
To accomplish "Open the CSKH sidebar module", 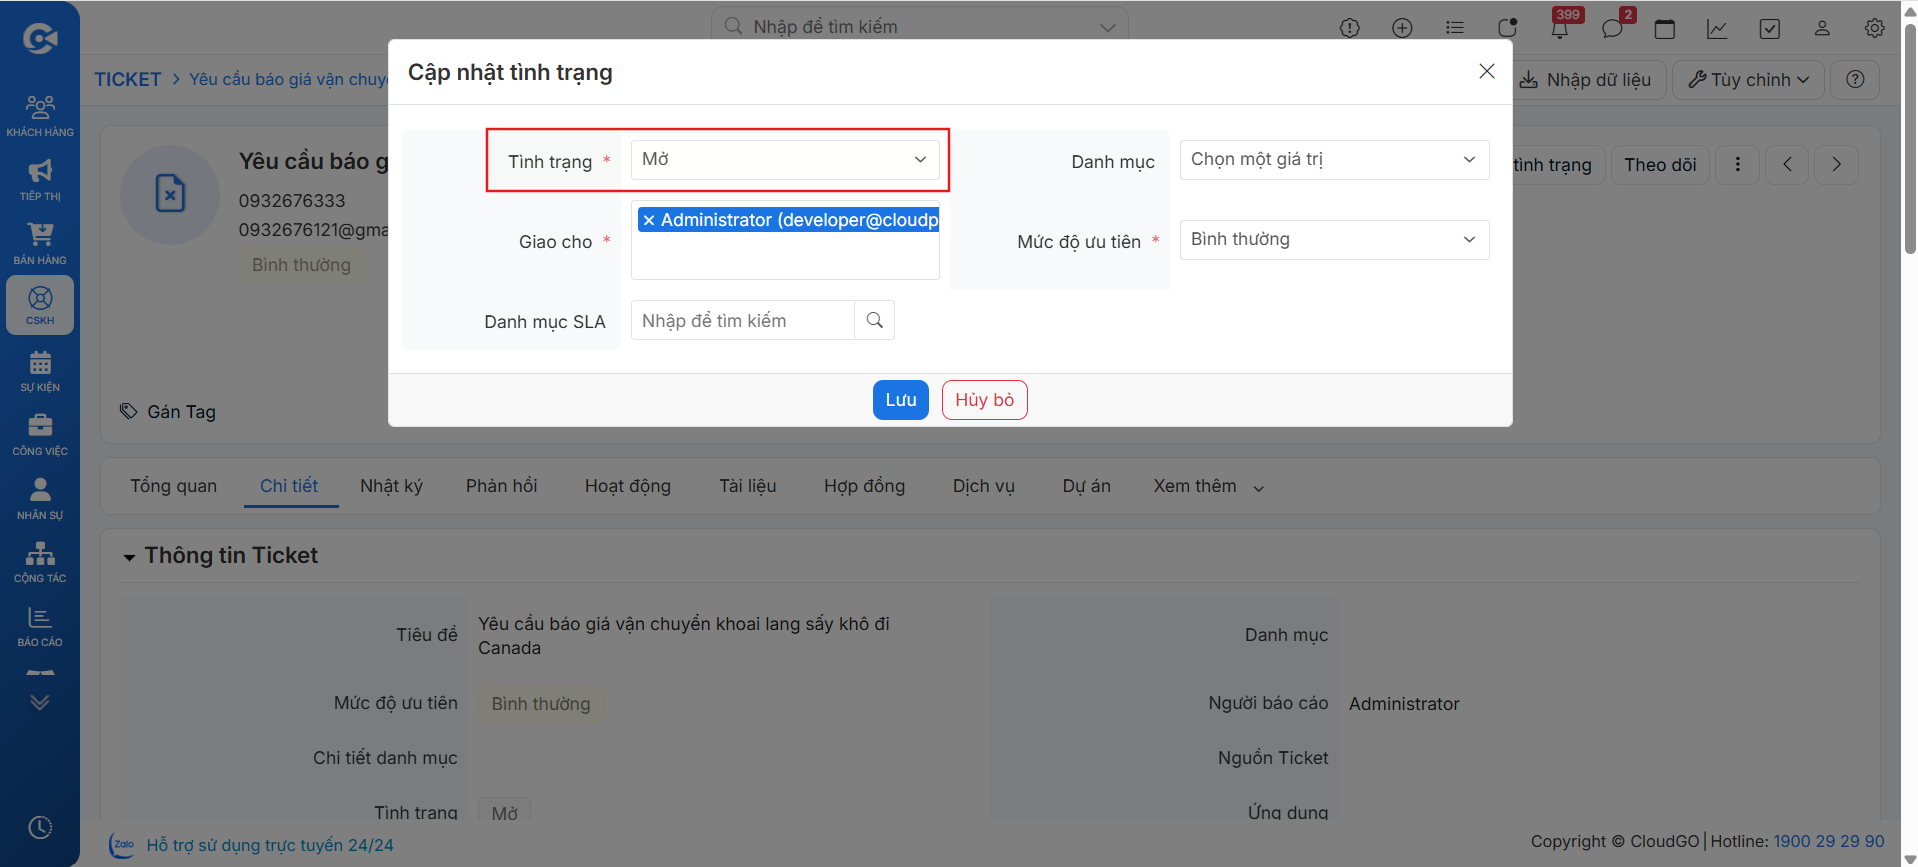I will click(40, 305).
